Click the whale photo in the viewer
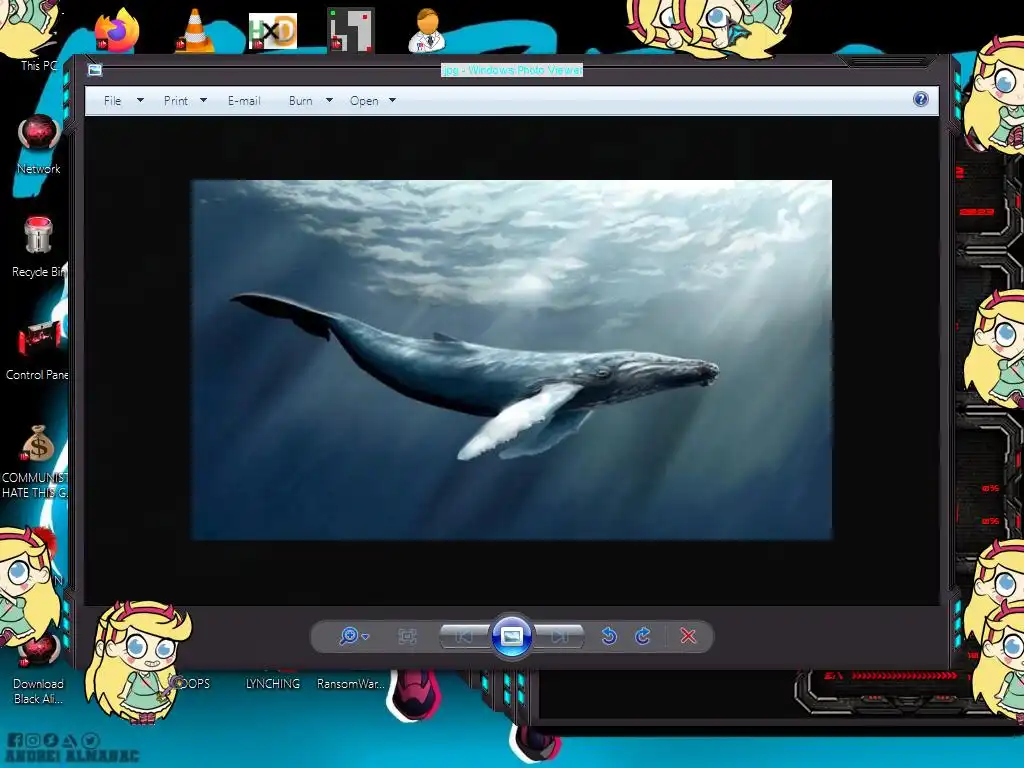1024x768 pixels. click(511, 360)
